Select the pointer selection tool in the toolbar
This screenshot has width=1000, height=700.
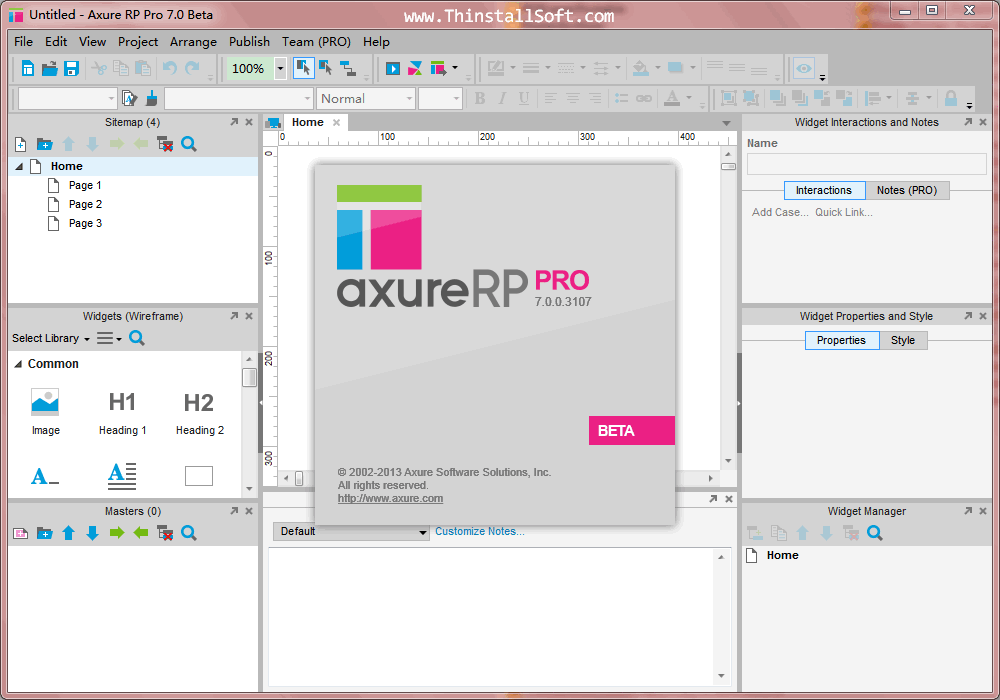tap(304, 68)
